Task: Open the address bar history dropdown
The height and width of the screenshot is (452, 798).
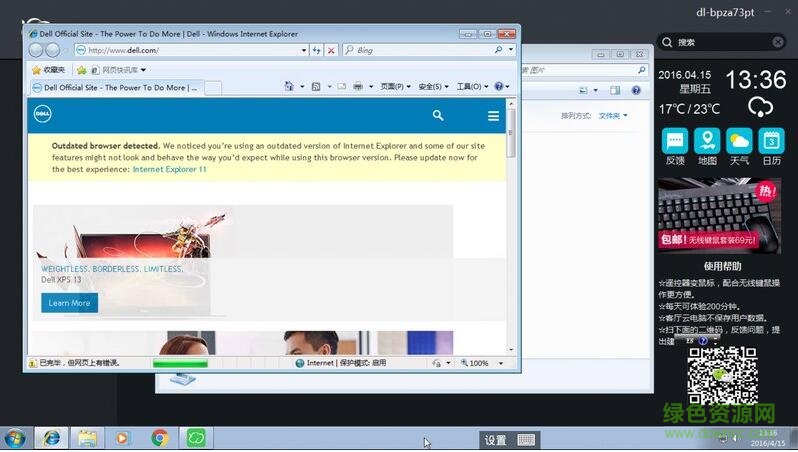Action: click(x=304, y=50)
